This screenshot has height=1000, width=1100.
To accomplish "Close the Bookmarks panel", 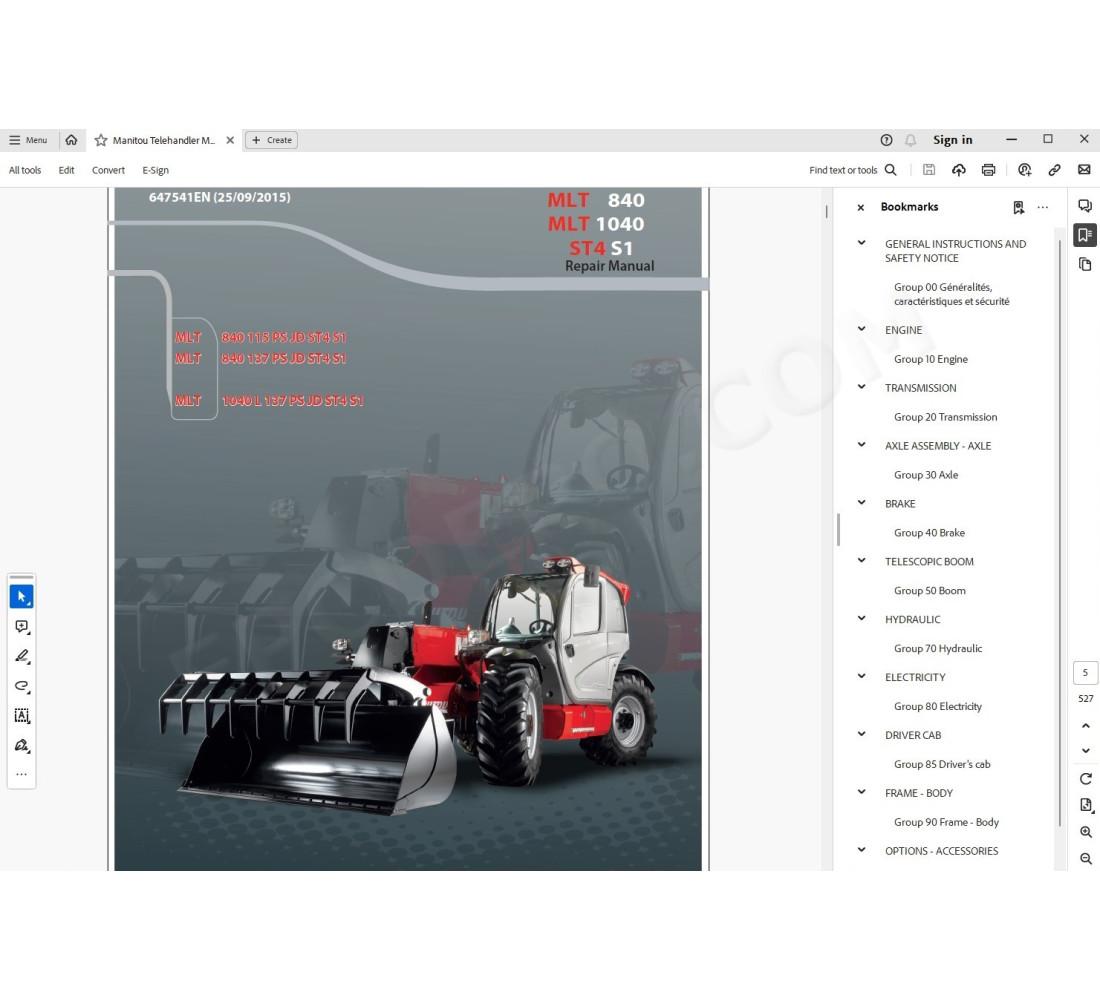I will (x=861, y=208).
